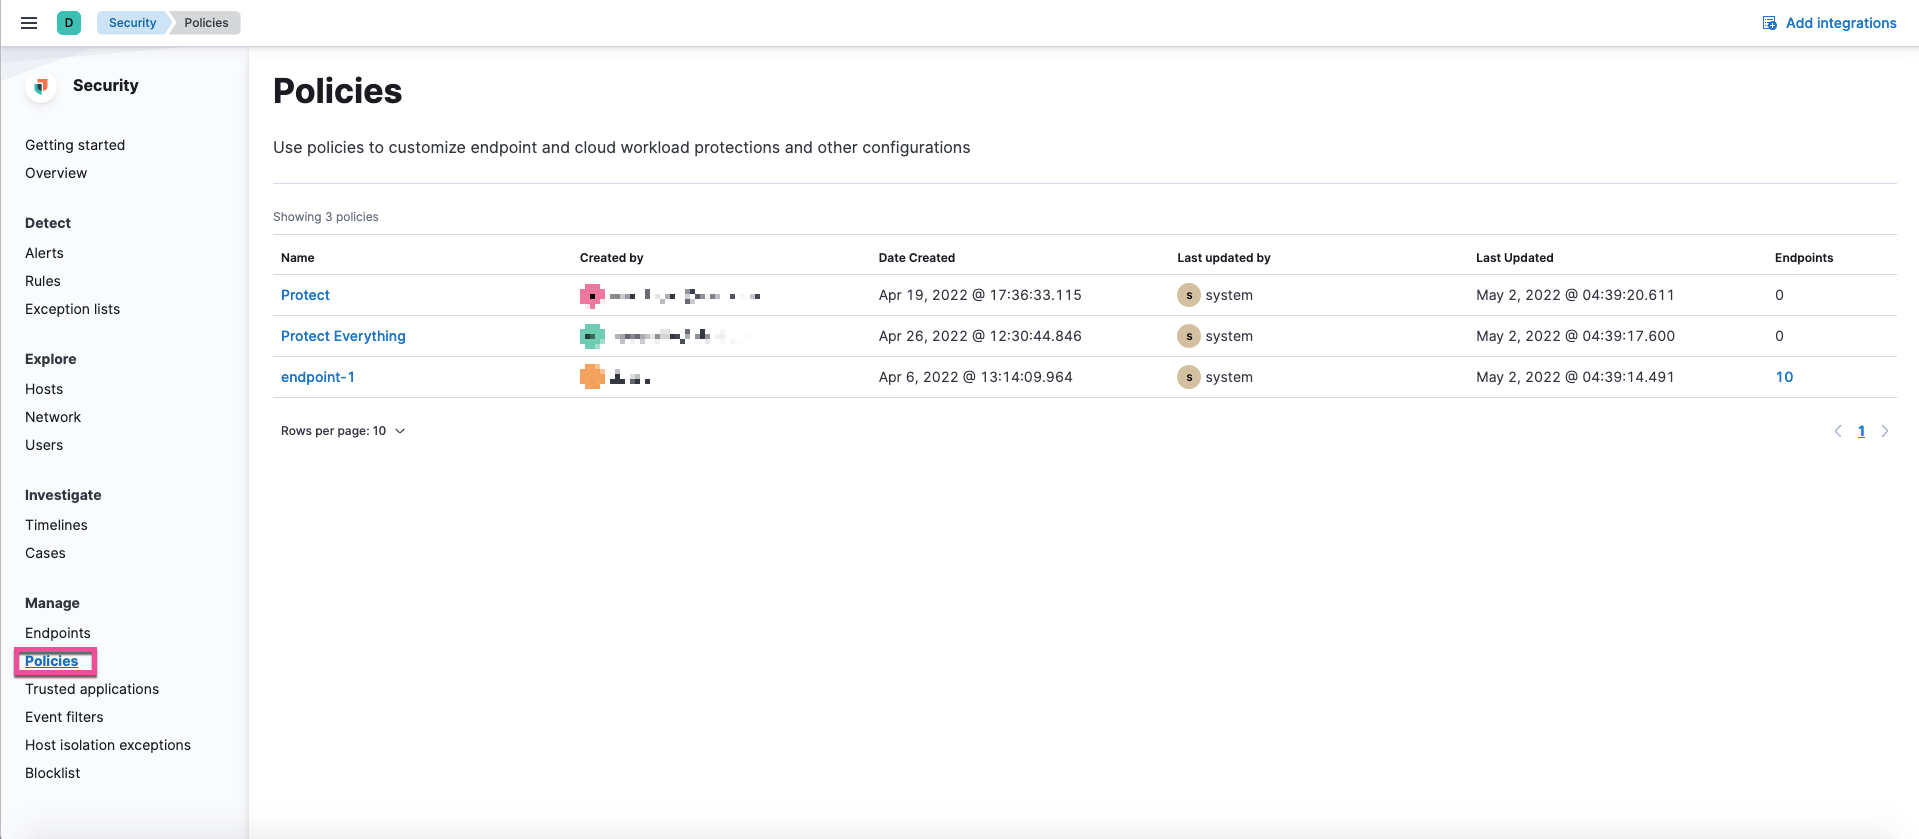Click orange avatar in endpoint-1 row
The width and height of the screenshot is (1919, 839).
coord(592,377)
